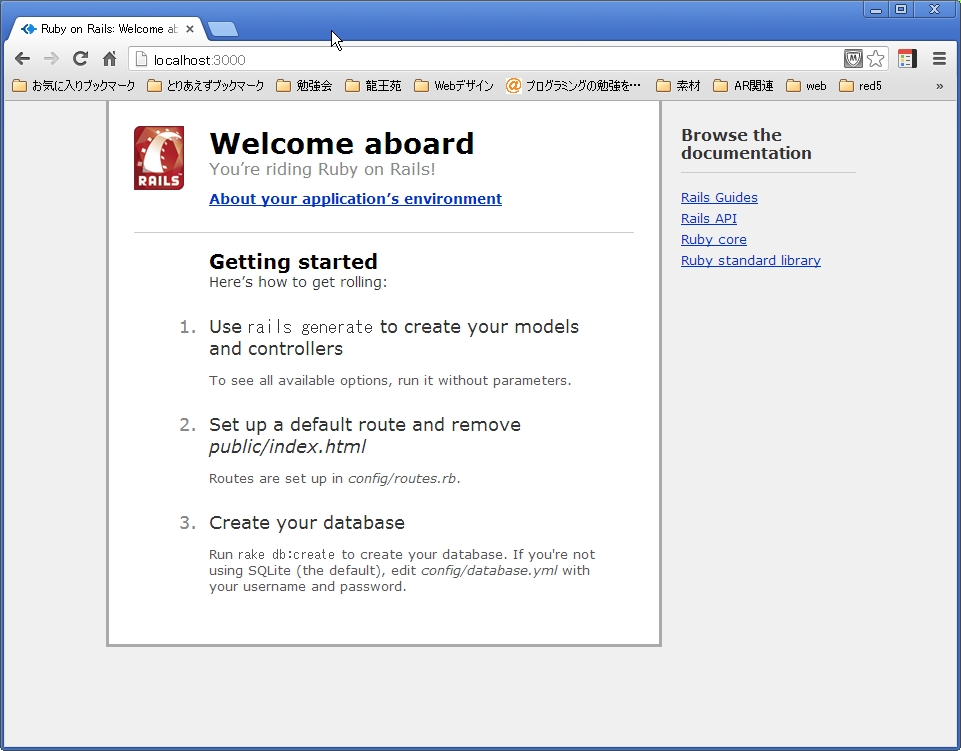Open the Rails Guides link
The width and height of the screenshot is (961, 751).
point(719,197)
